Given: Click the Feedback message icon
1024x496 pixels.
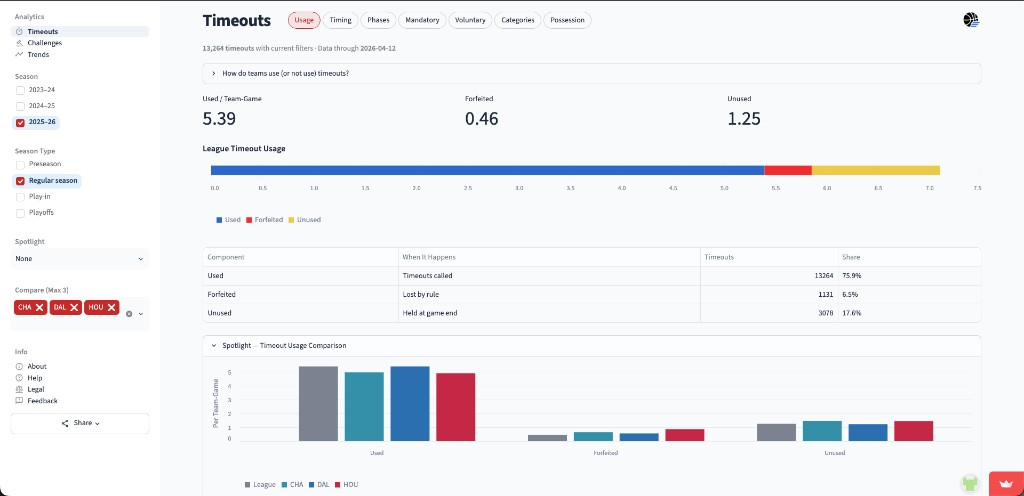Looking at the screenshot, I should coord(20,401).
